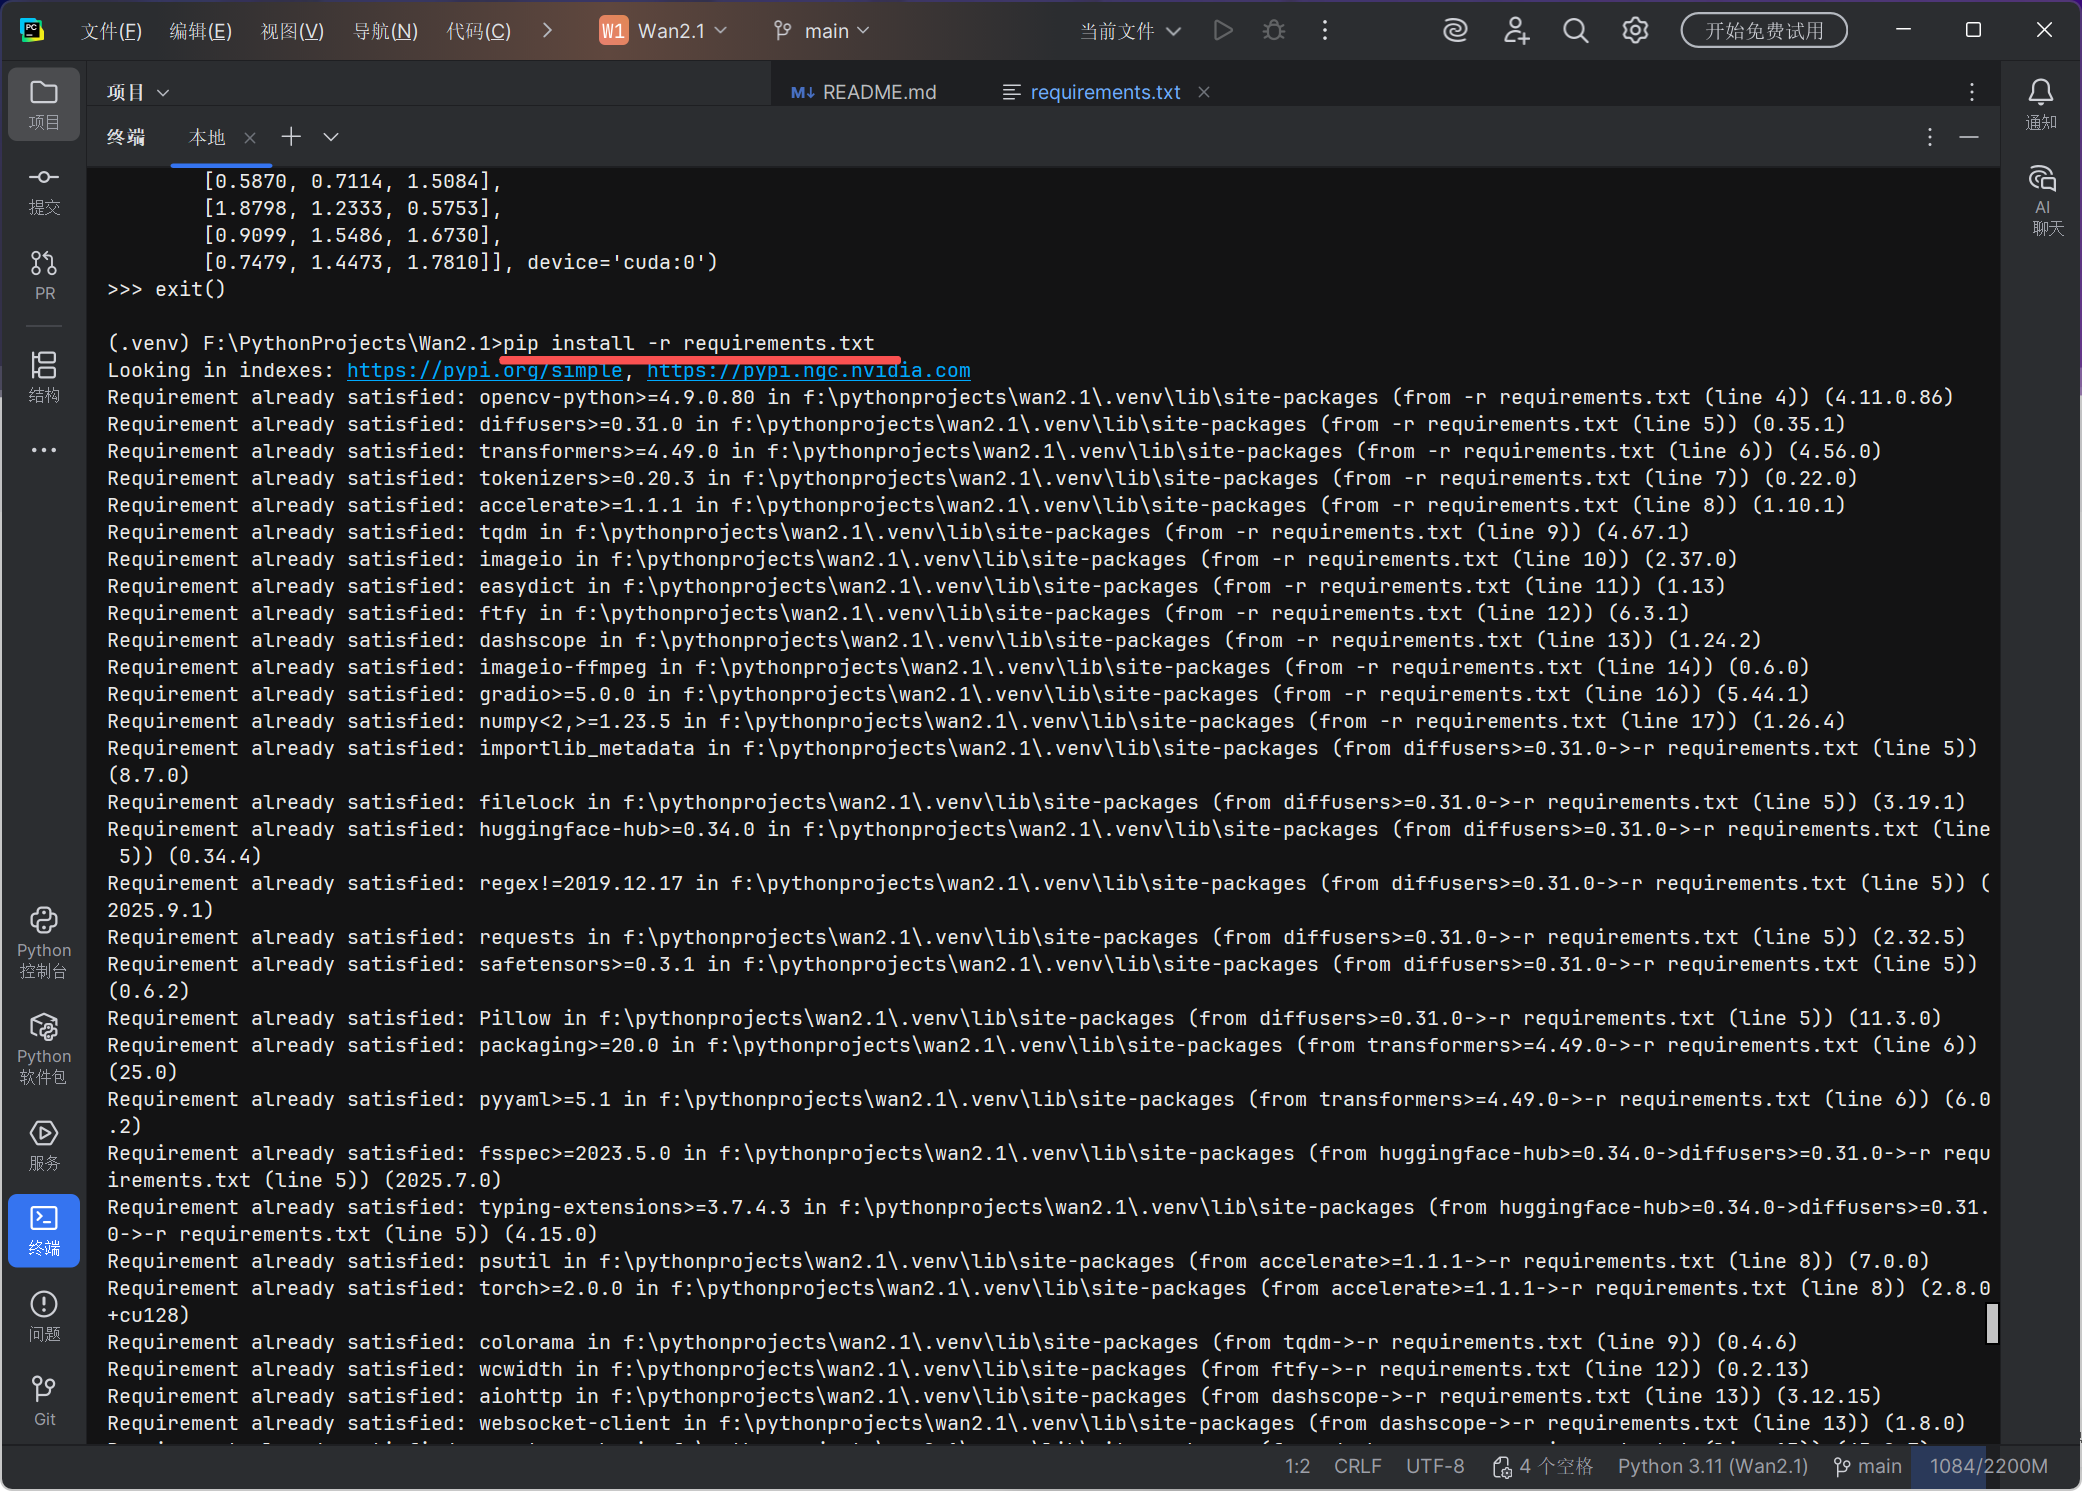Open new terminal session type dropdown arrow
Image resolution: width=2082 pixels, height=1491 pixels.
coord(331,136)
